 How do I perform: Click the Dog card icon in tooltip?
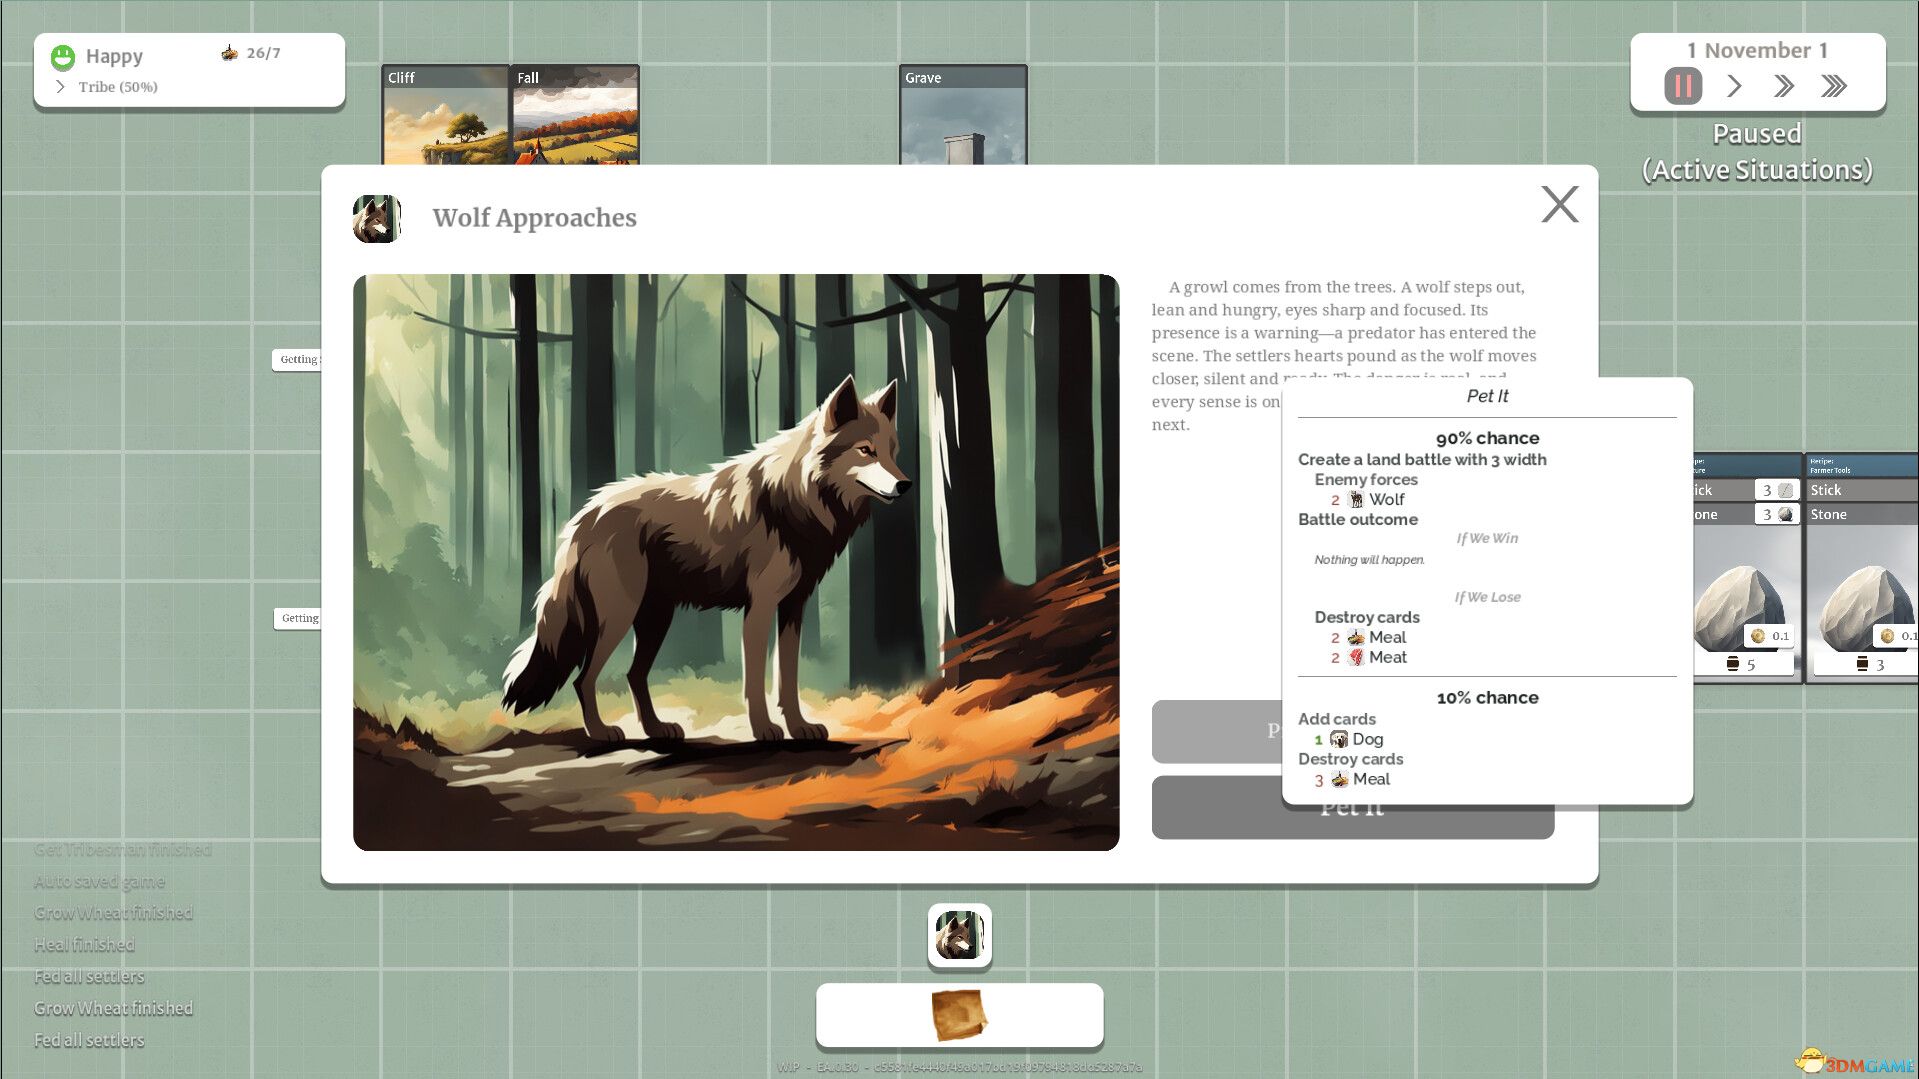click(x=1339, y=739)
